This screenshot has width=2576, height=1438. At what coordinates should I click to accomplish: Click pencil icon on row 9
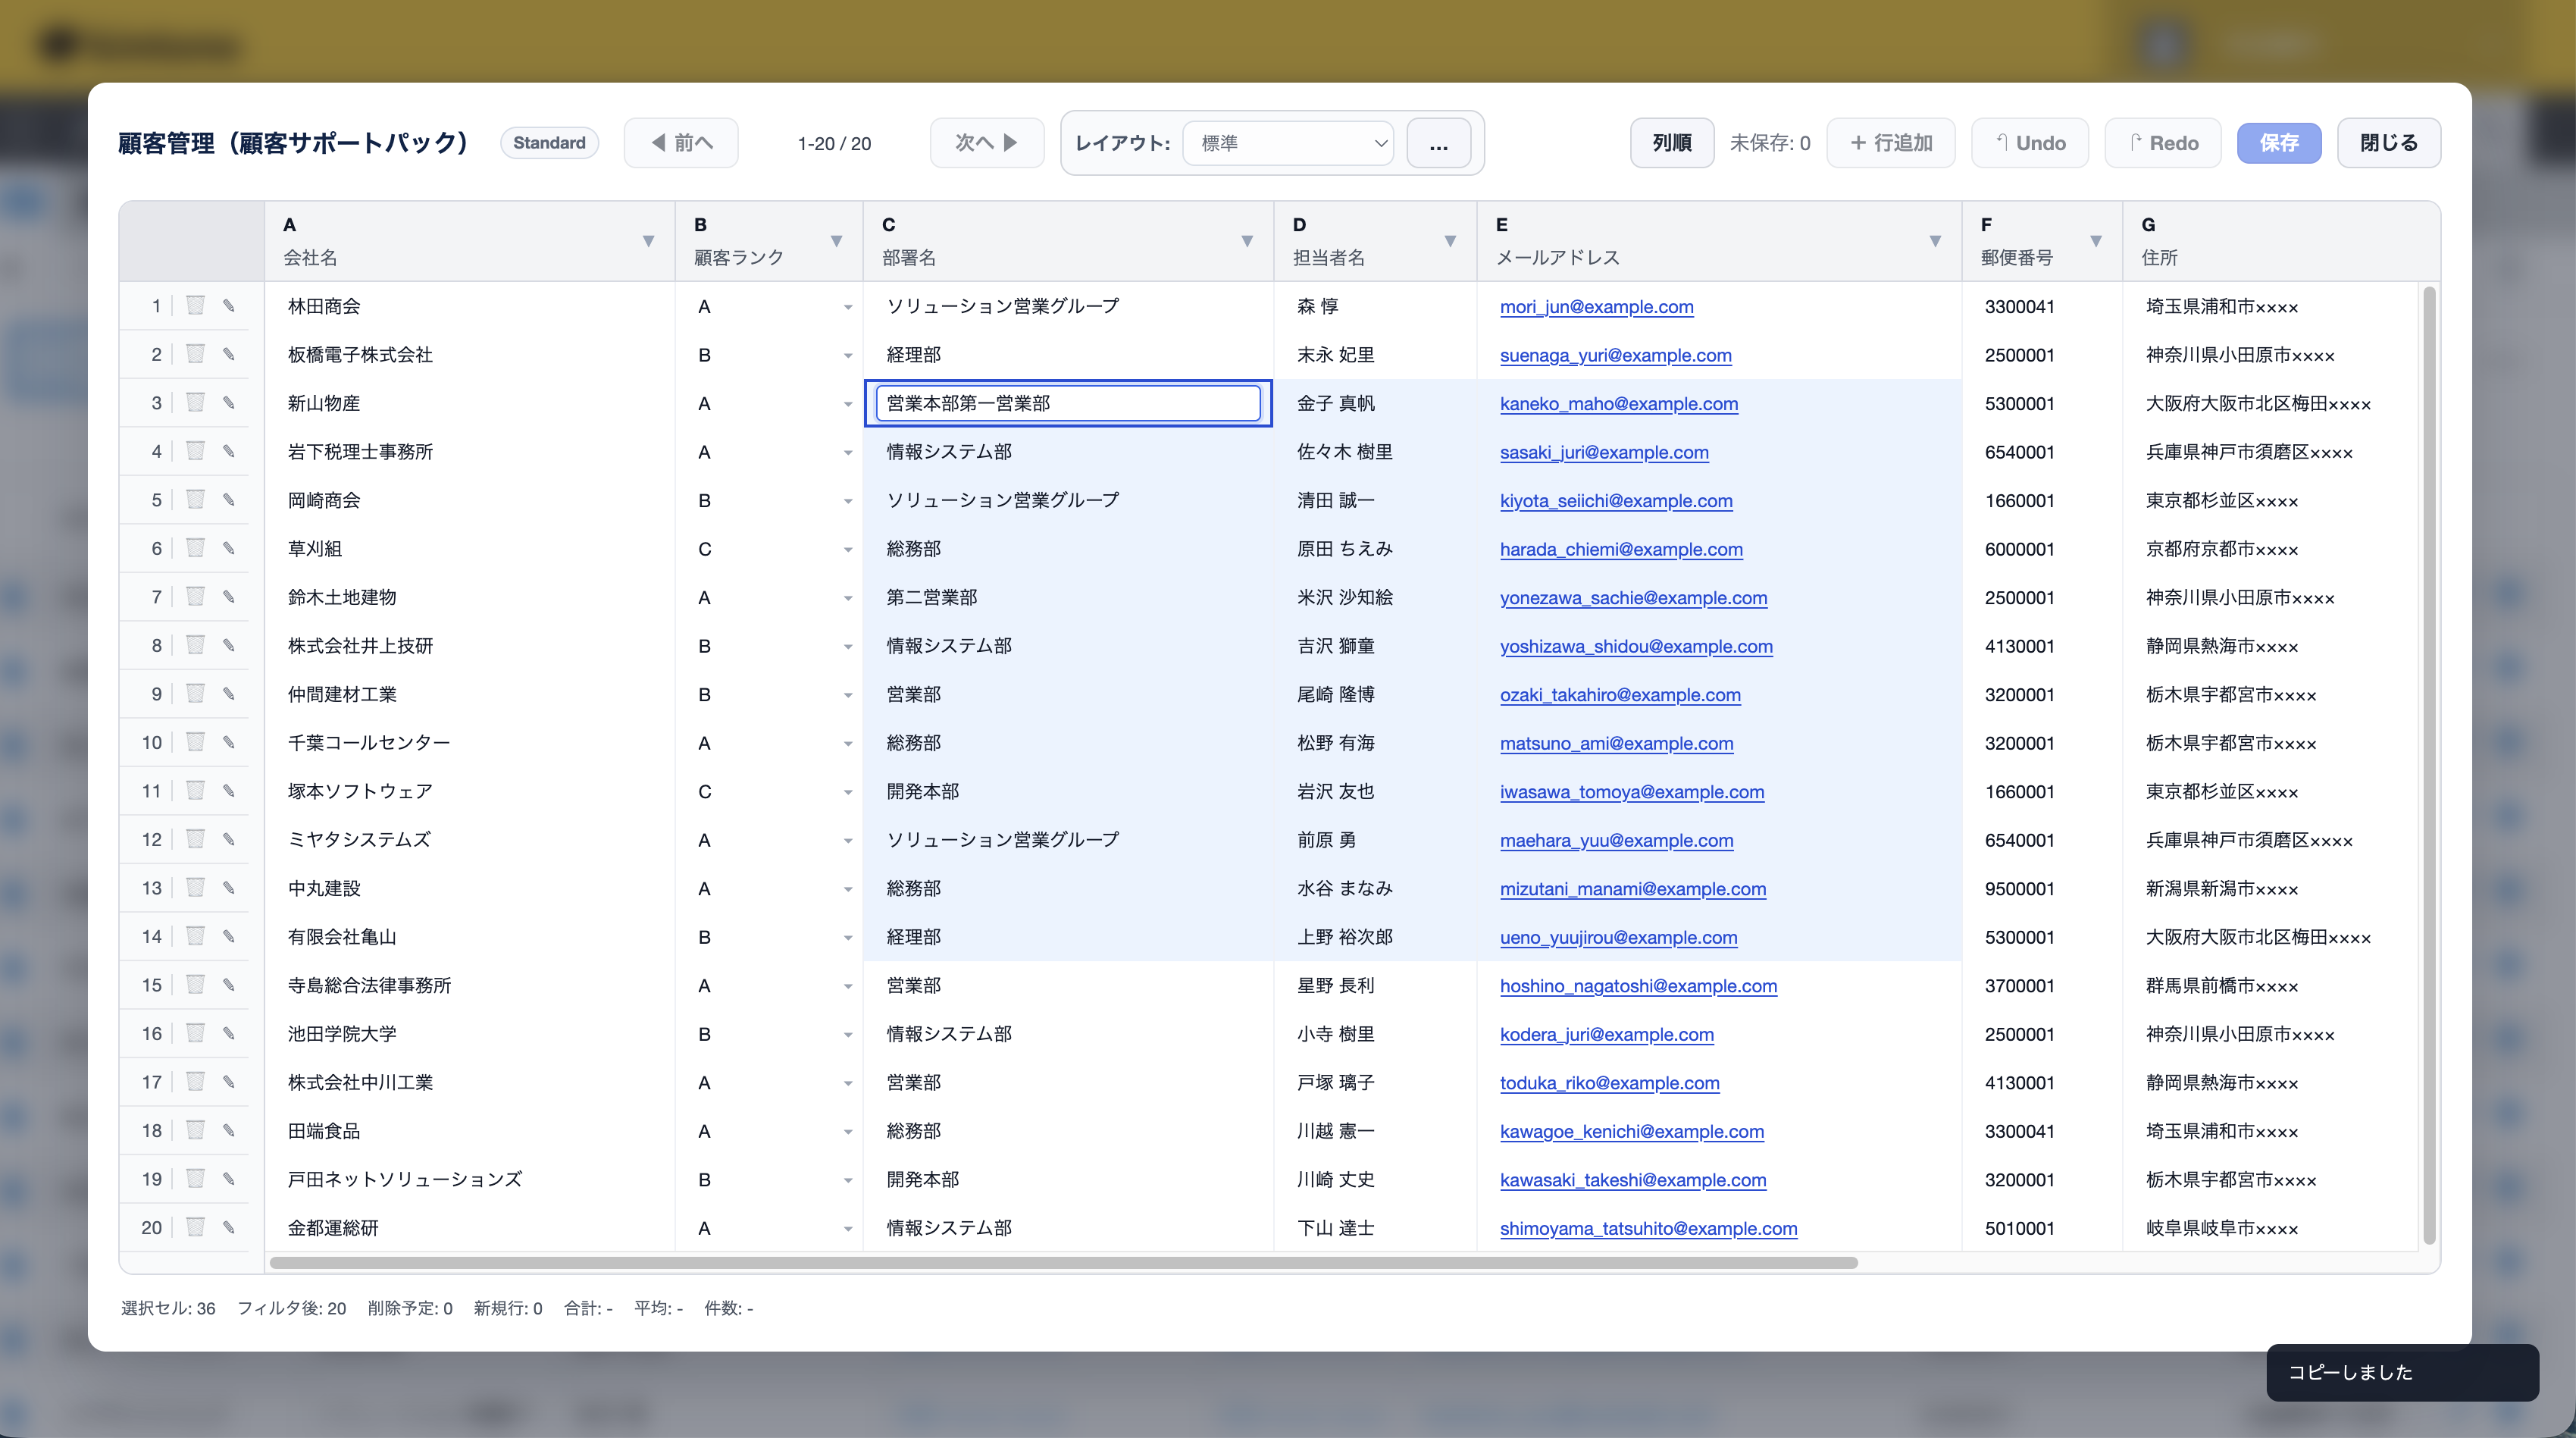click(229, 694)
